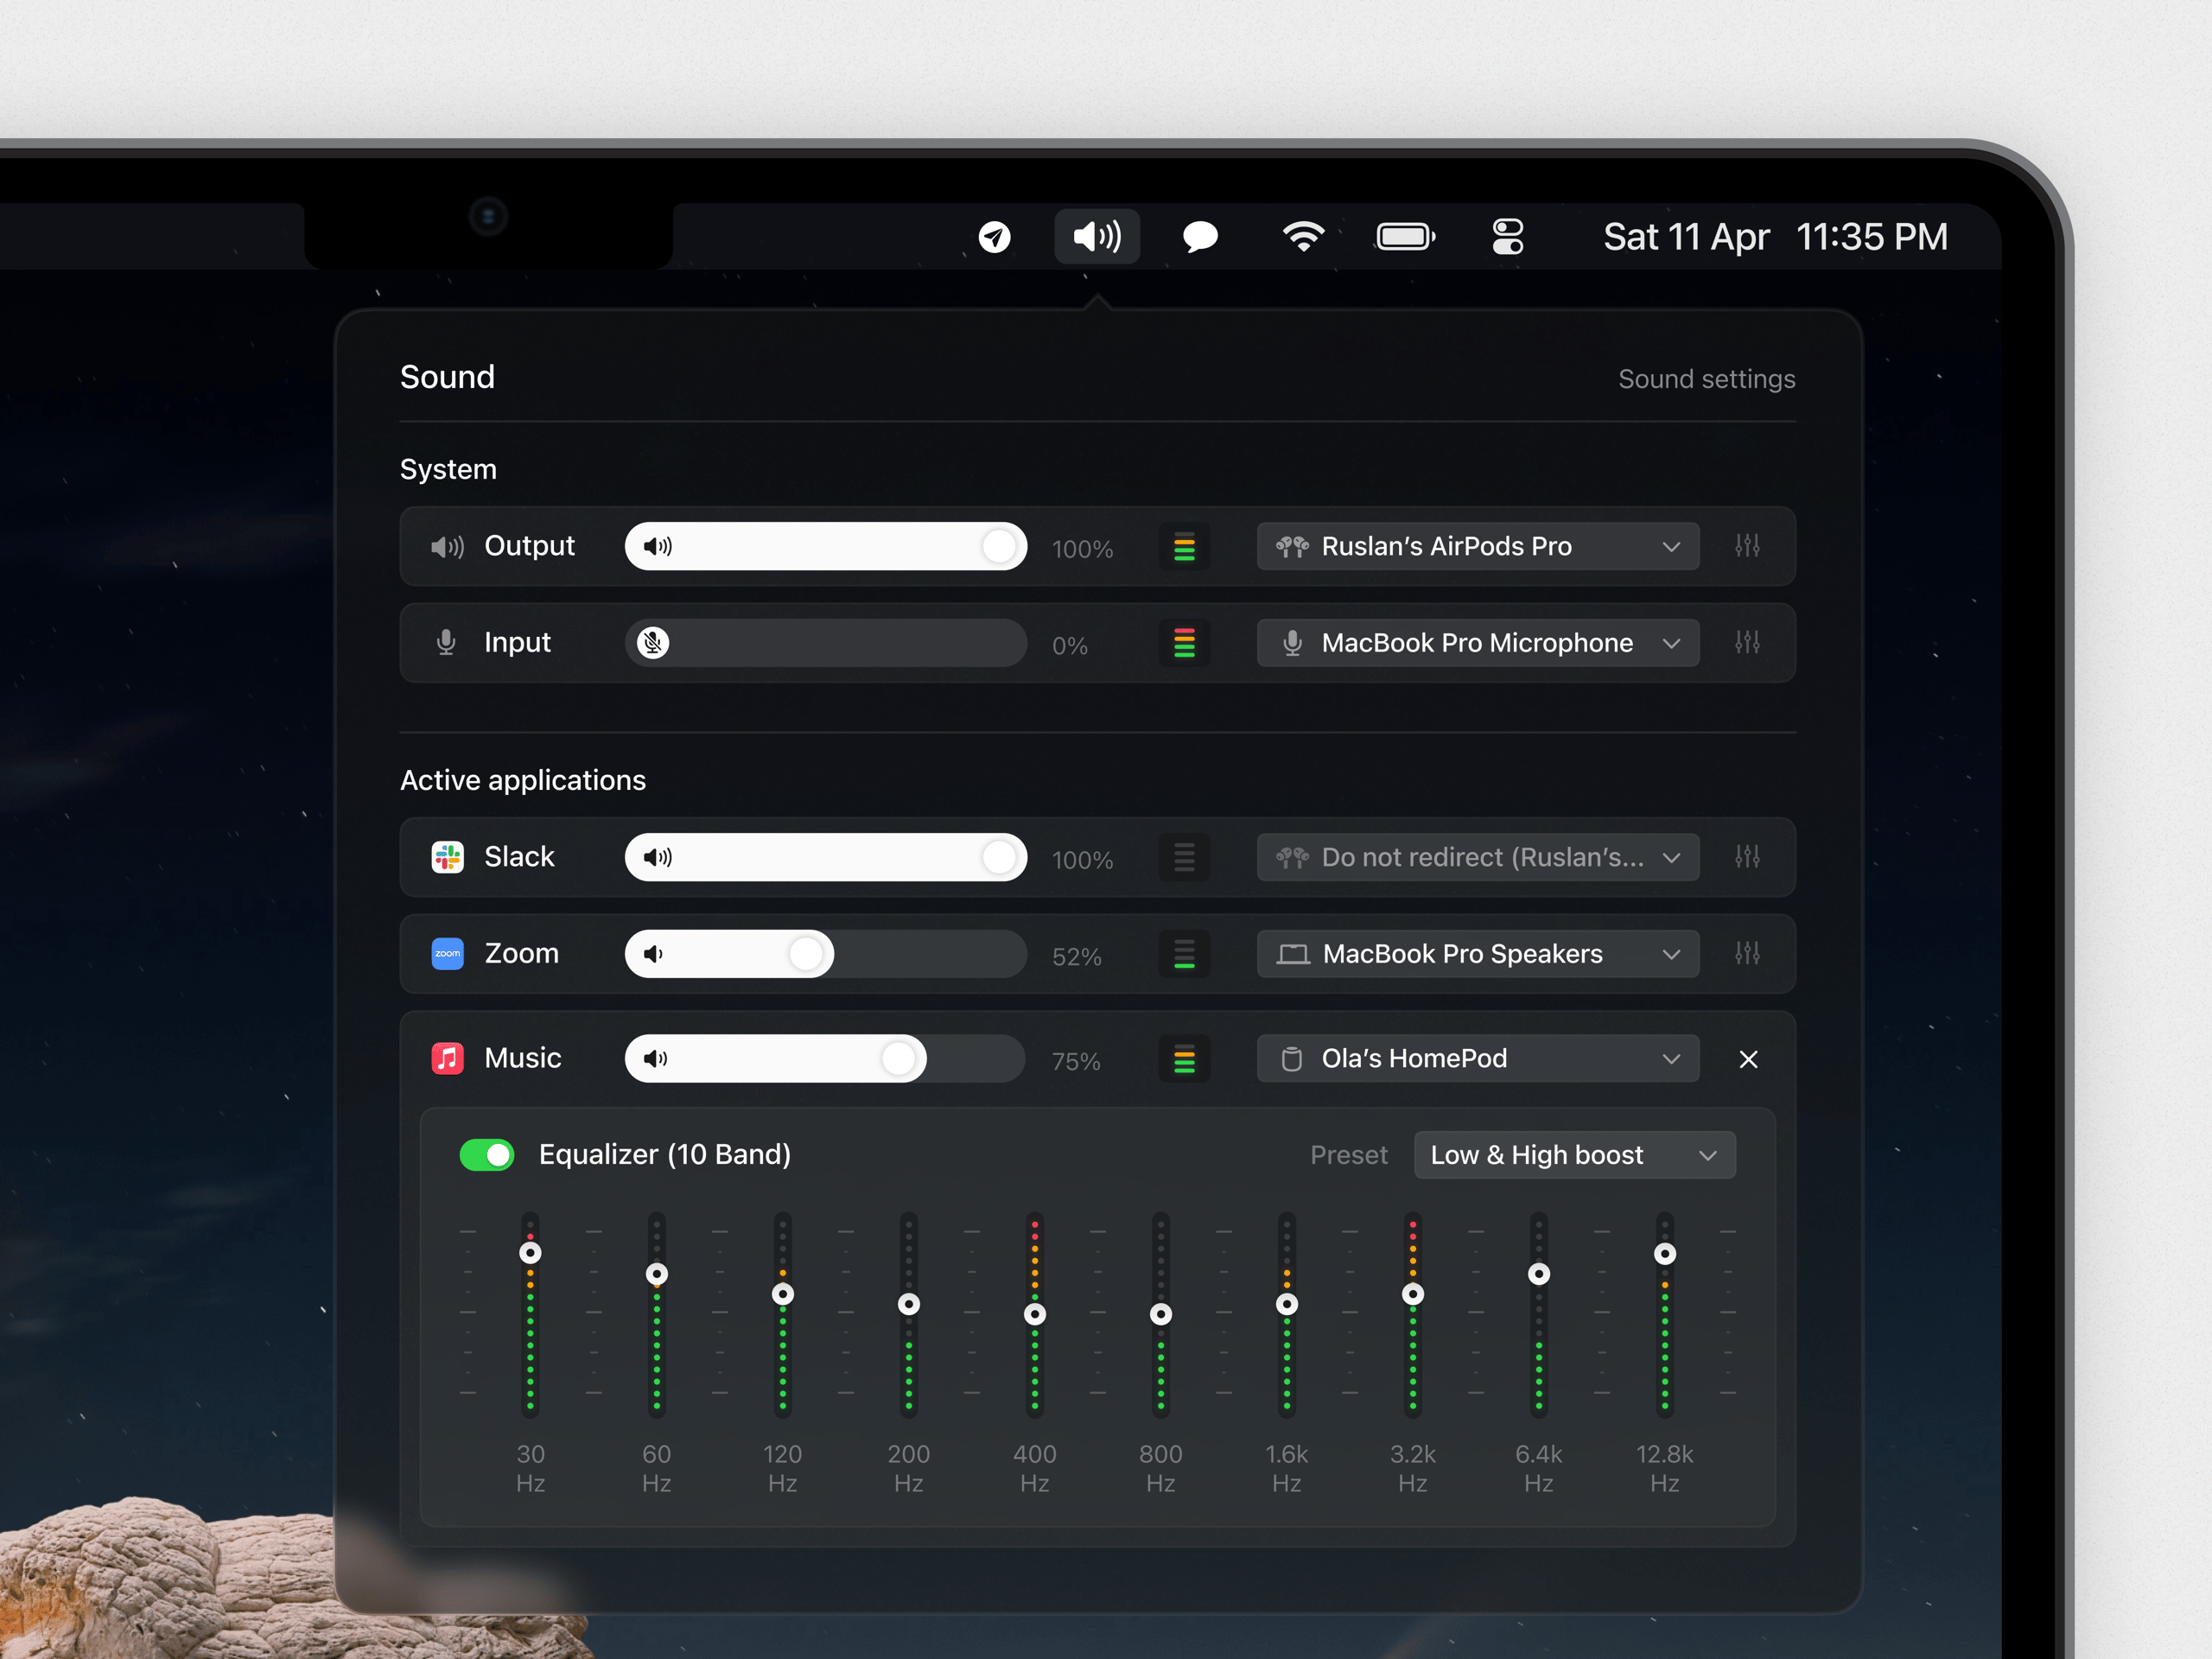
Task: Adjust the Zoom volume slider
Action: coord(826,954)
